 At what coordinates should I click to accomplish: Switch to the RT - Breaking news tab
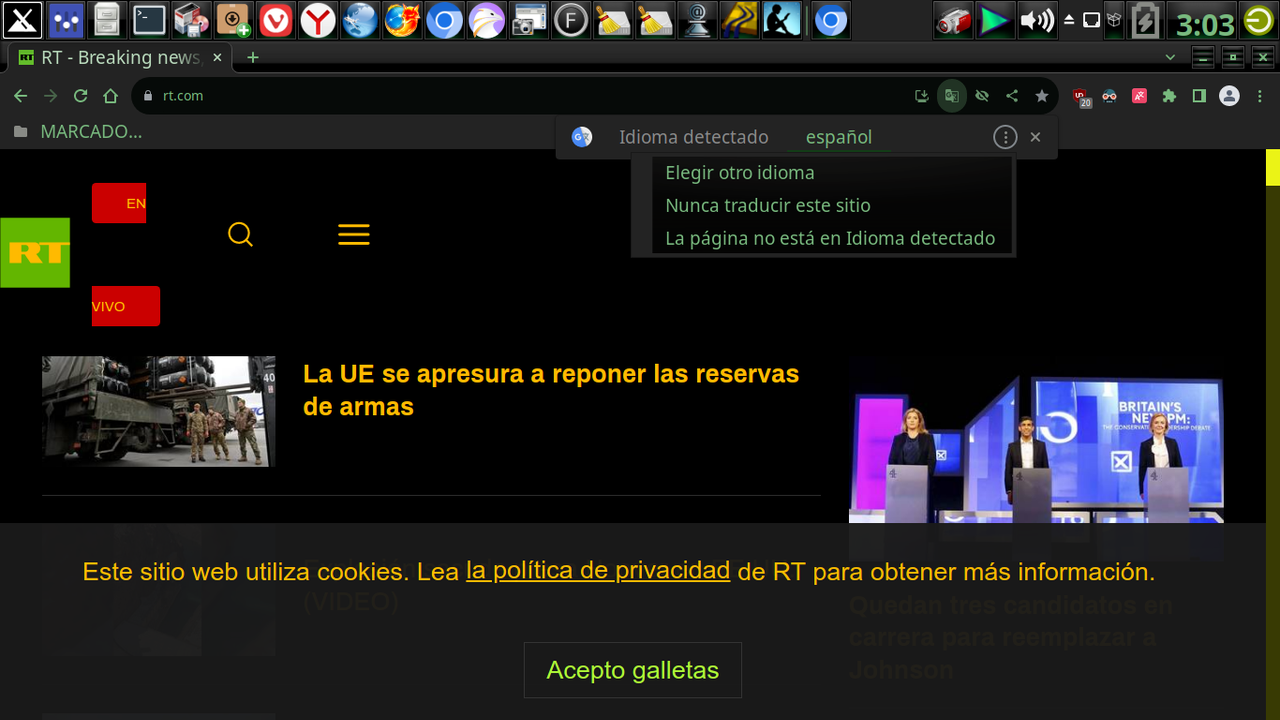[119, 57]
